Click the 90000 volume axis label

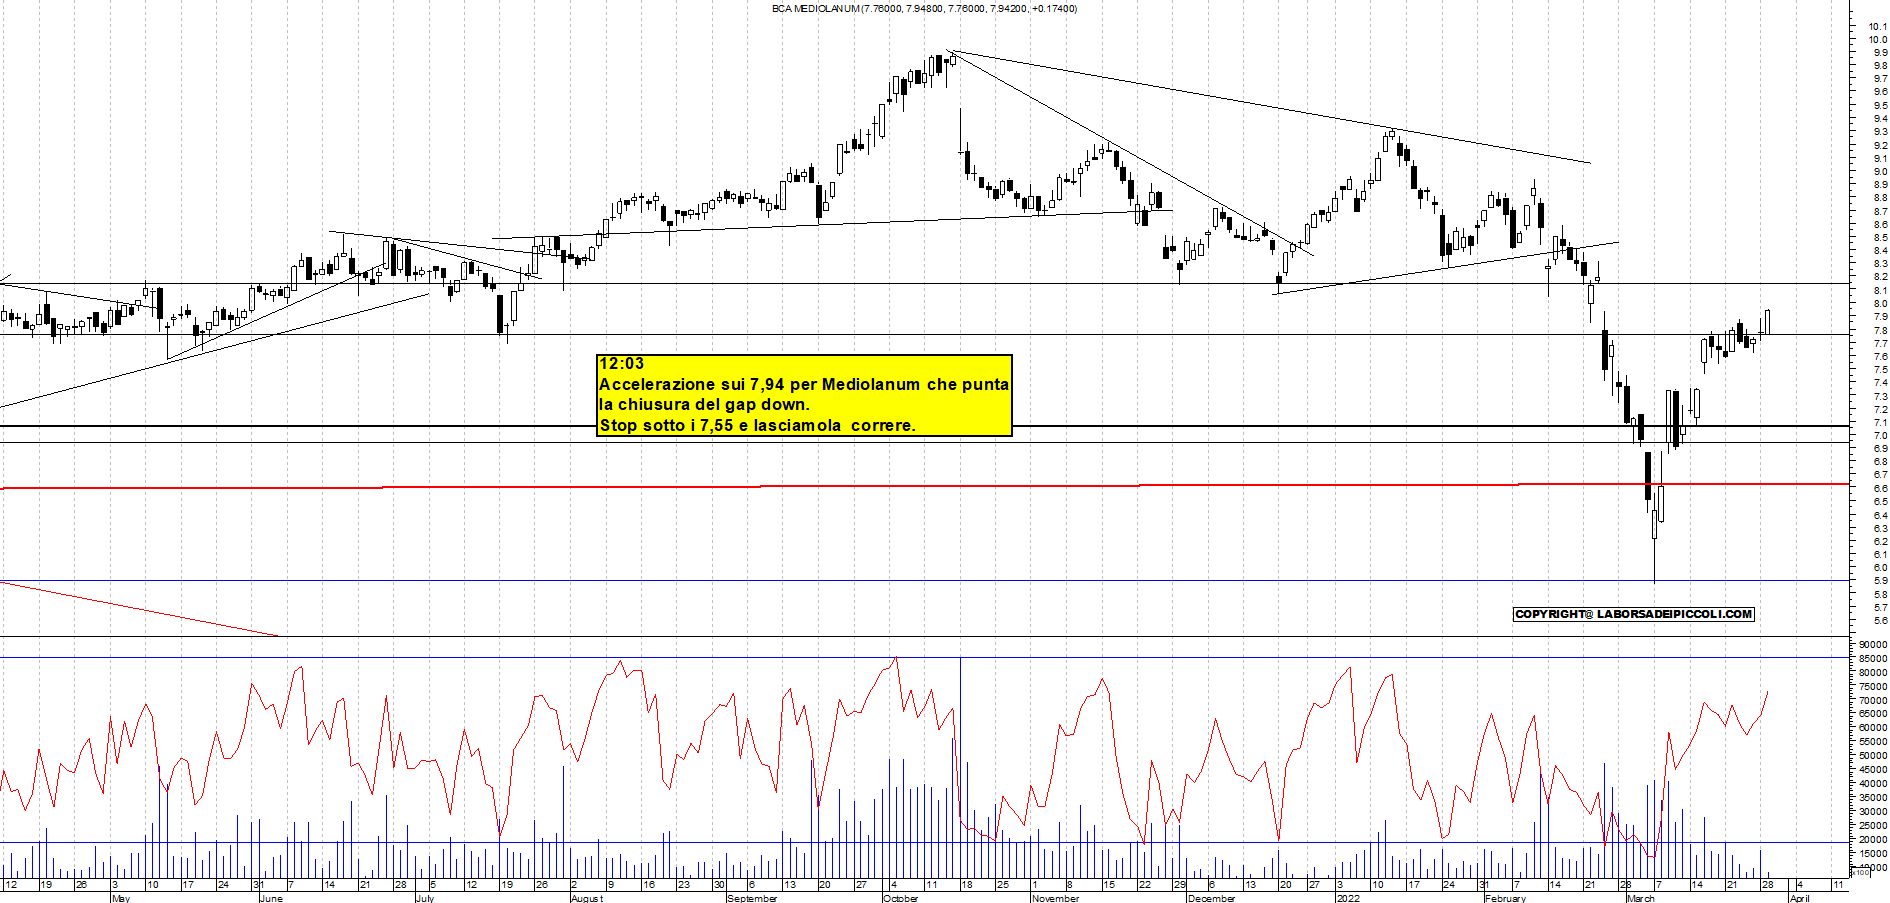(1873, 645)
